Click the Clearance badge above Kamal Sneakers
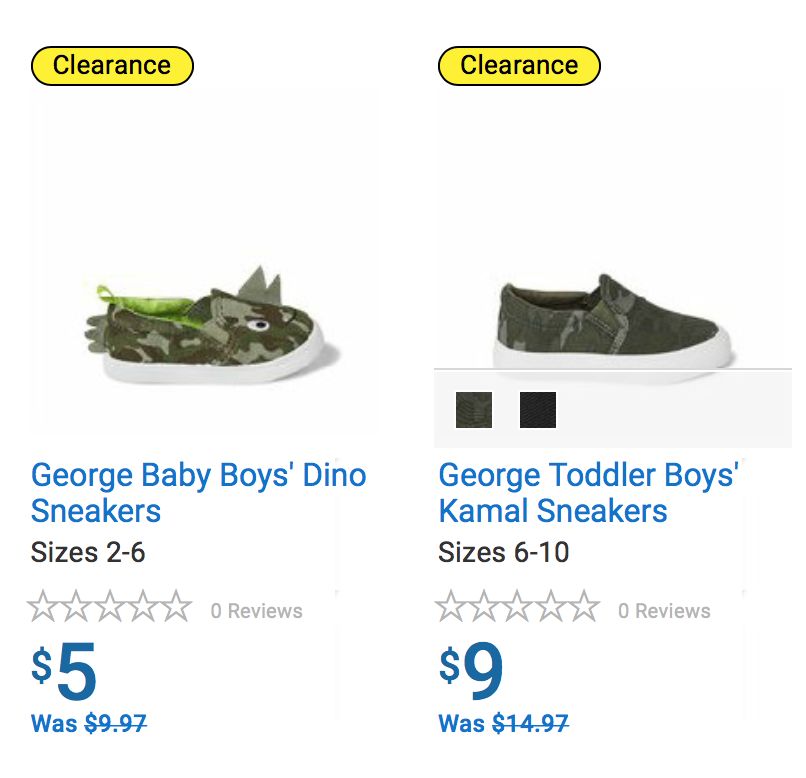The height and width of the screenshot is (778, 806). coord(519,66)
